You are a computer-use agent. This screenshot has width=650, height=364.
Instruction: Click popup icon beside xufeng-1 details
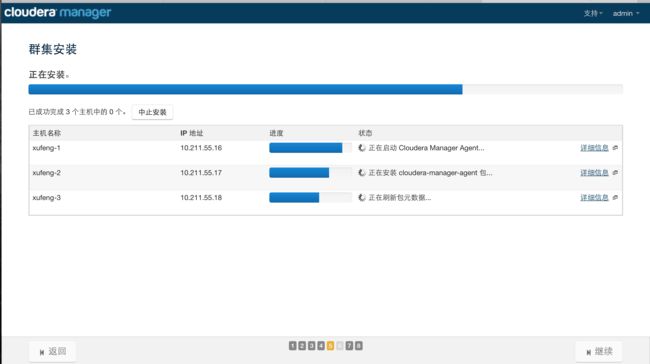point(615,148)
